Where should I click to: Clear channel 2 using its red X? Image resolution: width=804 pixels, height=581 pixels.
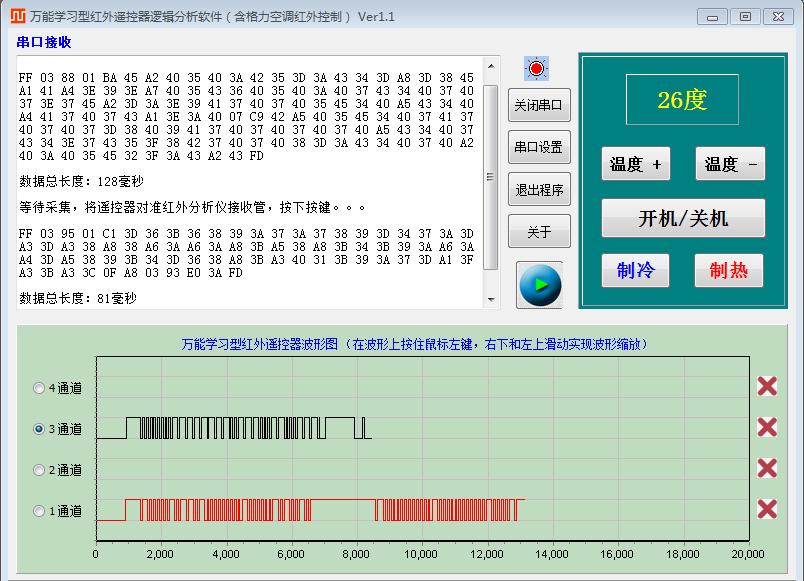coord(767,469)
